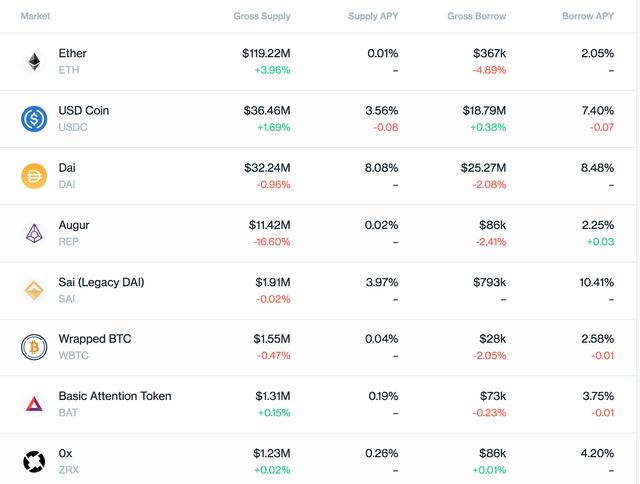Click the Ether ETH diamond icon
Viewport: 640px width, 484px height.
[34, 62]
